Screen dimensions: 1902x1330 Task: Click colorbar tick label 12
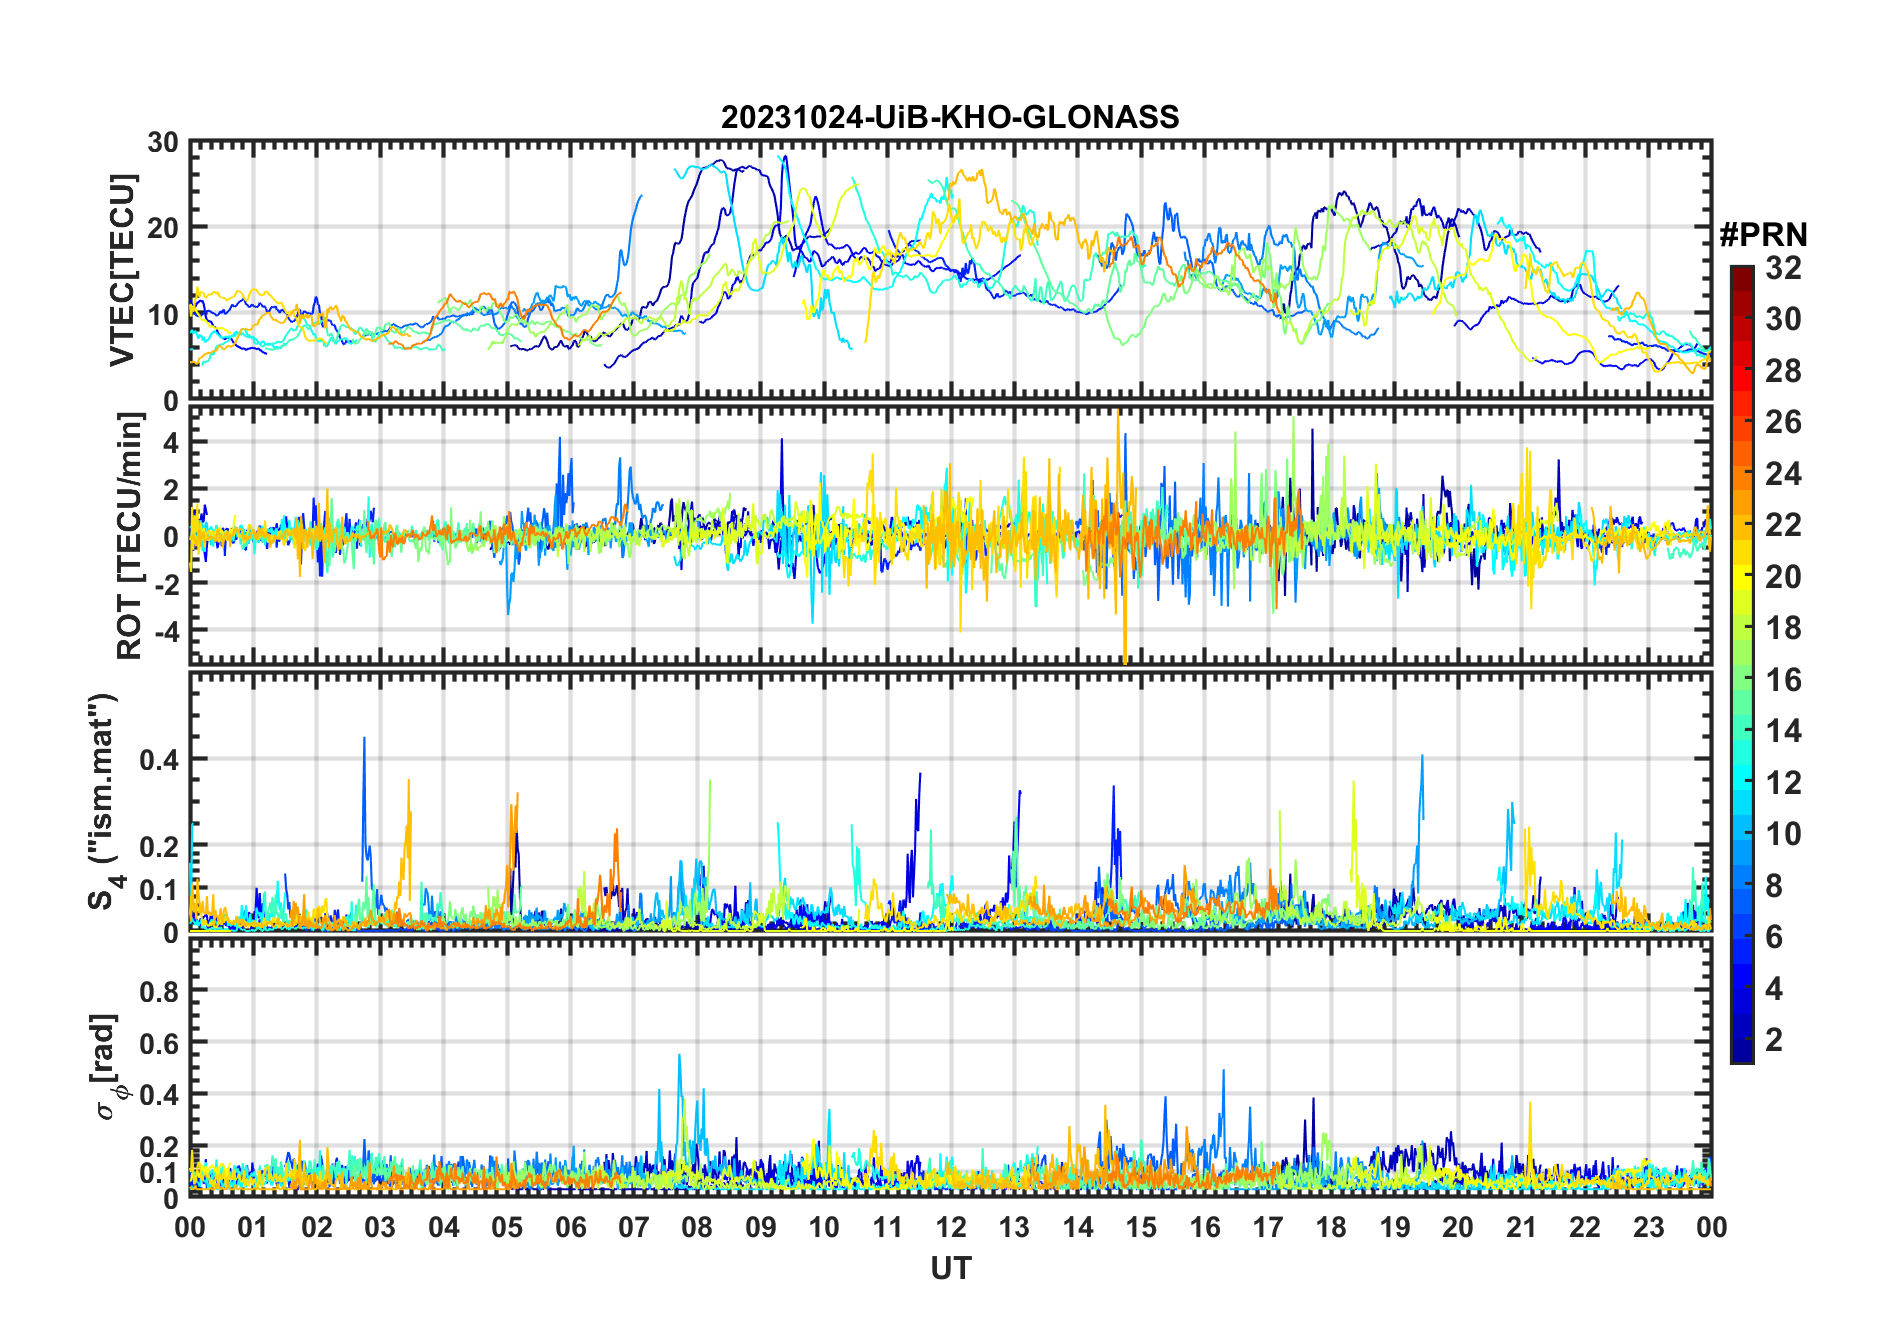(x=1783, y=783)
